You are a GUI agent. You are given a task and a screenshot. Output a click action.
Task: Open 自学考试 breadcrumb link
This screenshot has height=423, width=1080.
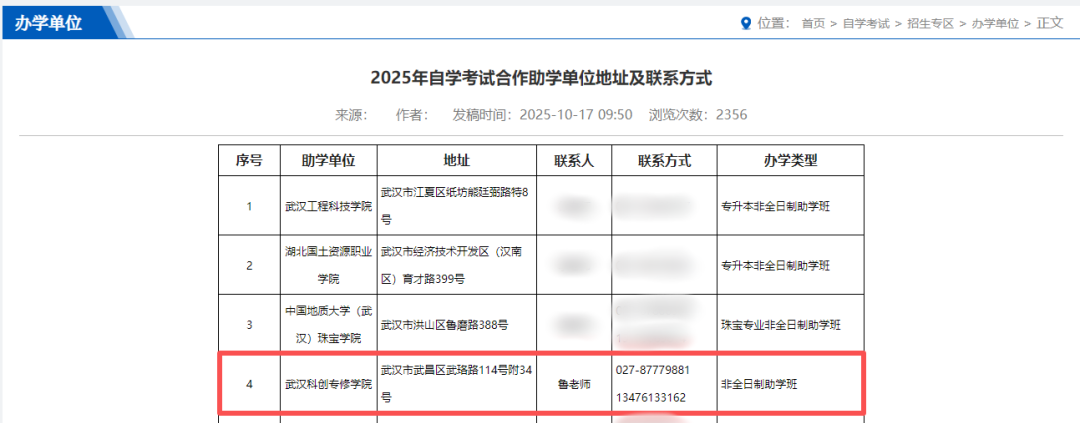pos(866,23)
